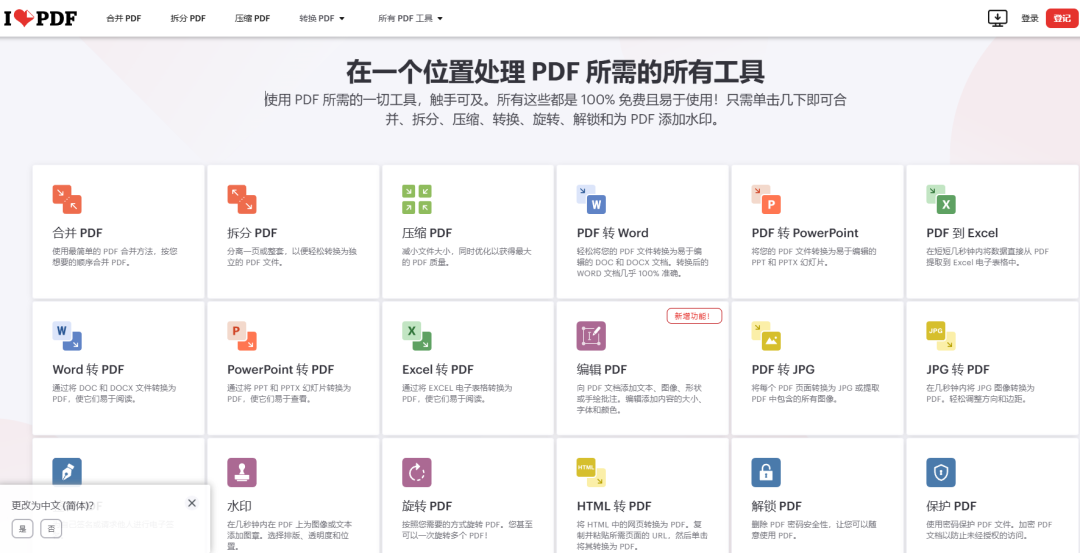Viewport: 1080px width, 553px height.
Task: Click the 拆分 PDF split icon
Action: point(242,199)
